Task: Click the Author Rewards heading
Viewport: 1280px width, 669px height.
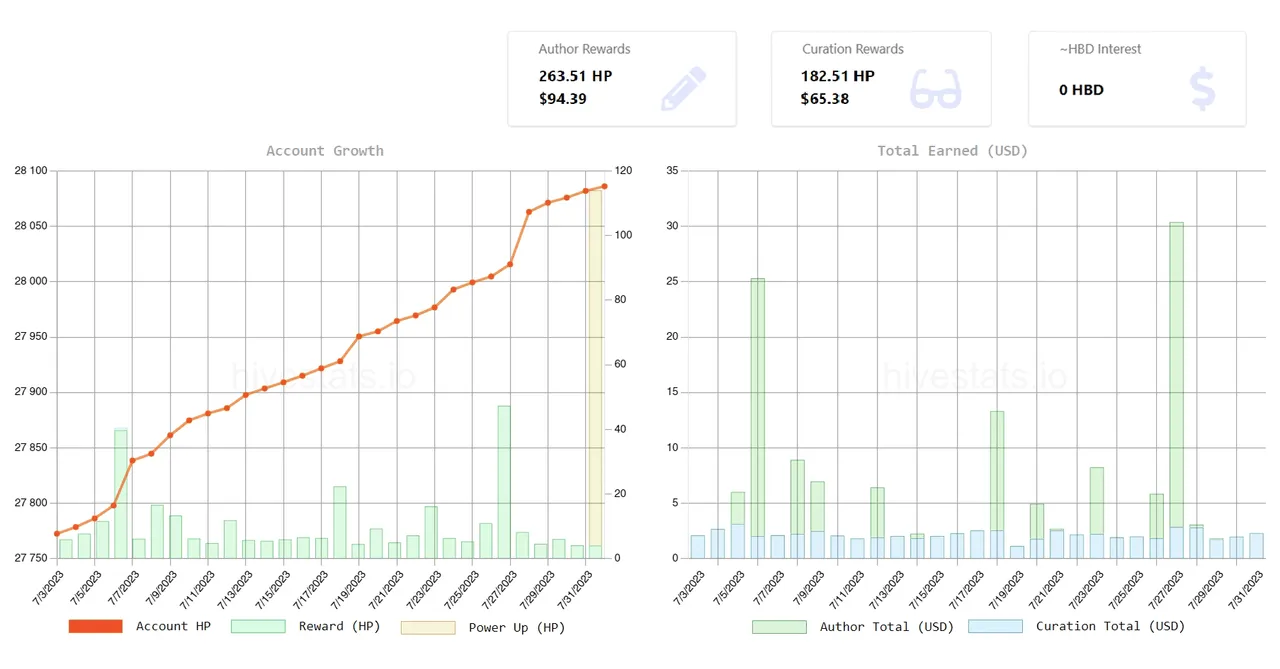Action: click(x=584, y=49)
